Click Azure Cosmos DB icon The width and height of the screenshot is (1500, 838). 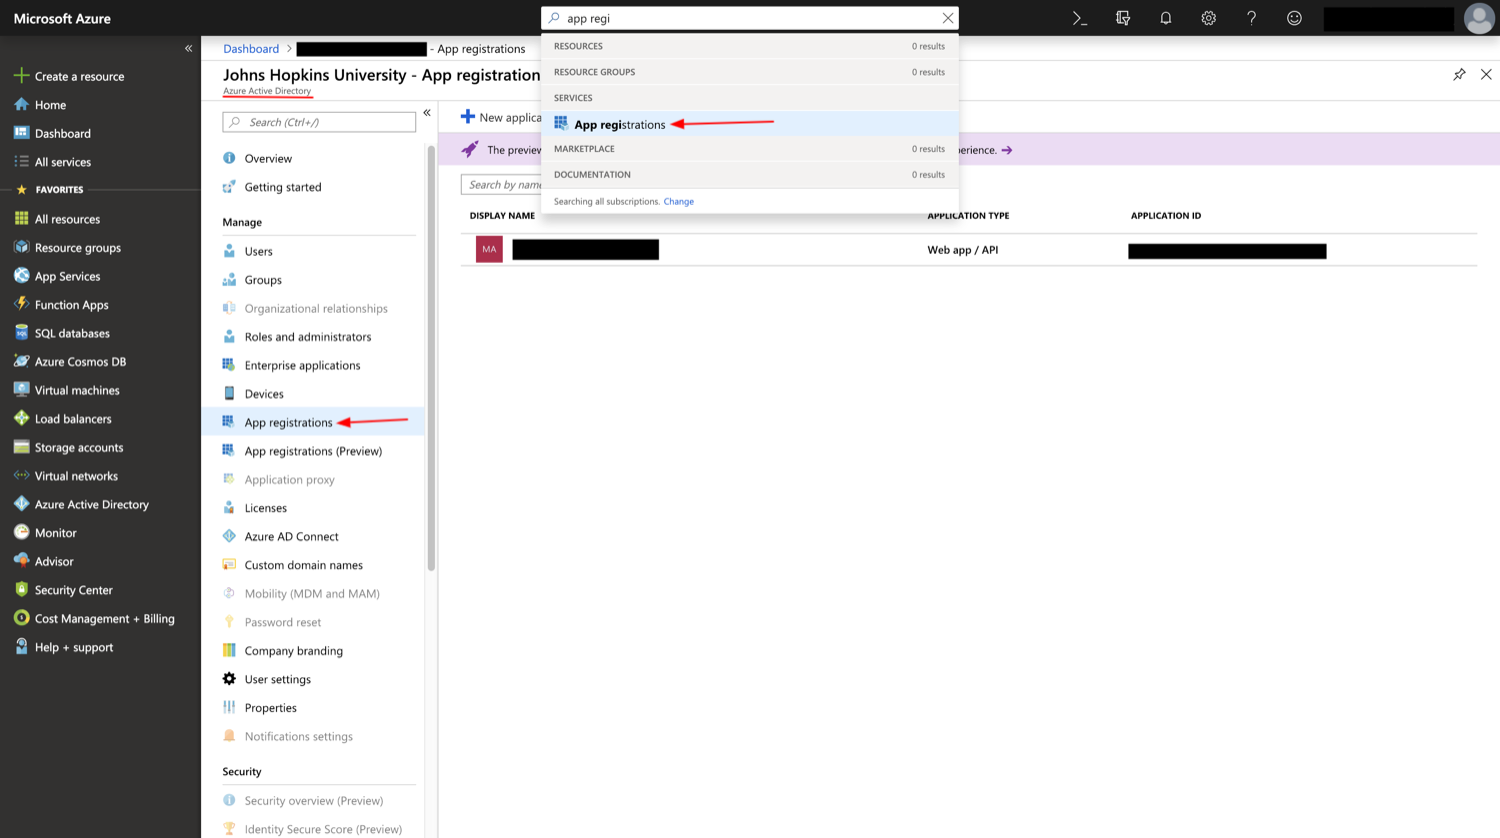click(21, 361)
